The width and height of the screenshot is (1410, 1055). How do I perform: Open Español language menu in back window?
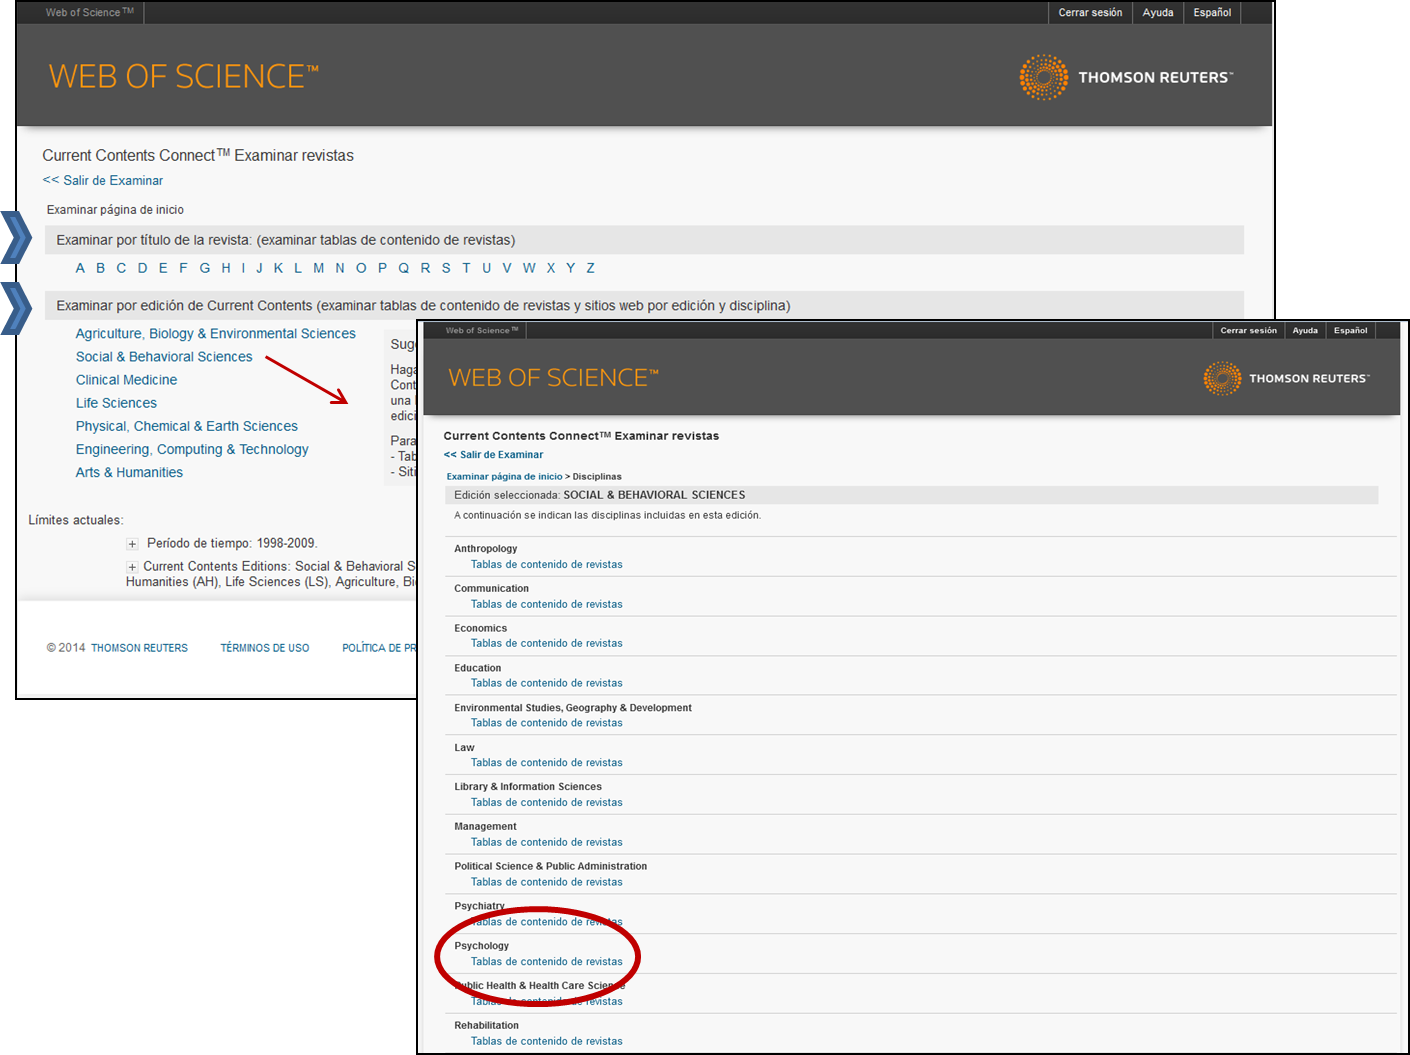1212,13
